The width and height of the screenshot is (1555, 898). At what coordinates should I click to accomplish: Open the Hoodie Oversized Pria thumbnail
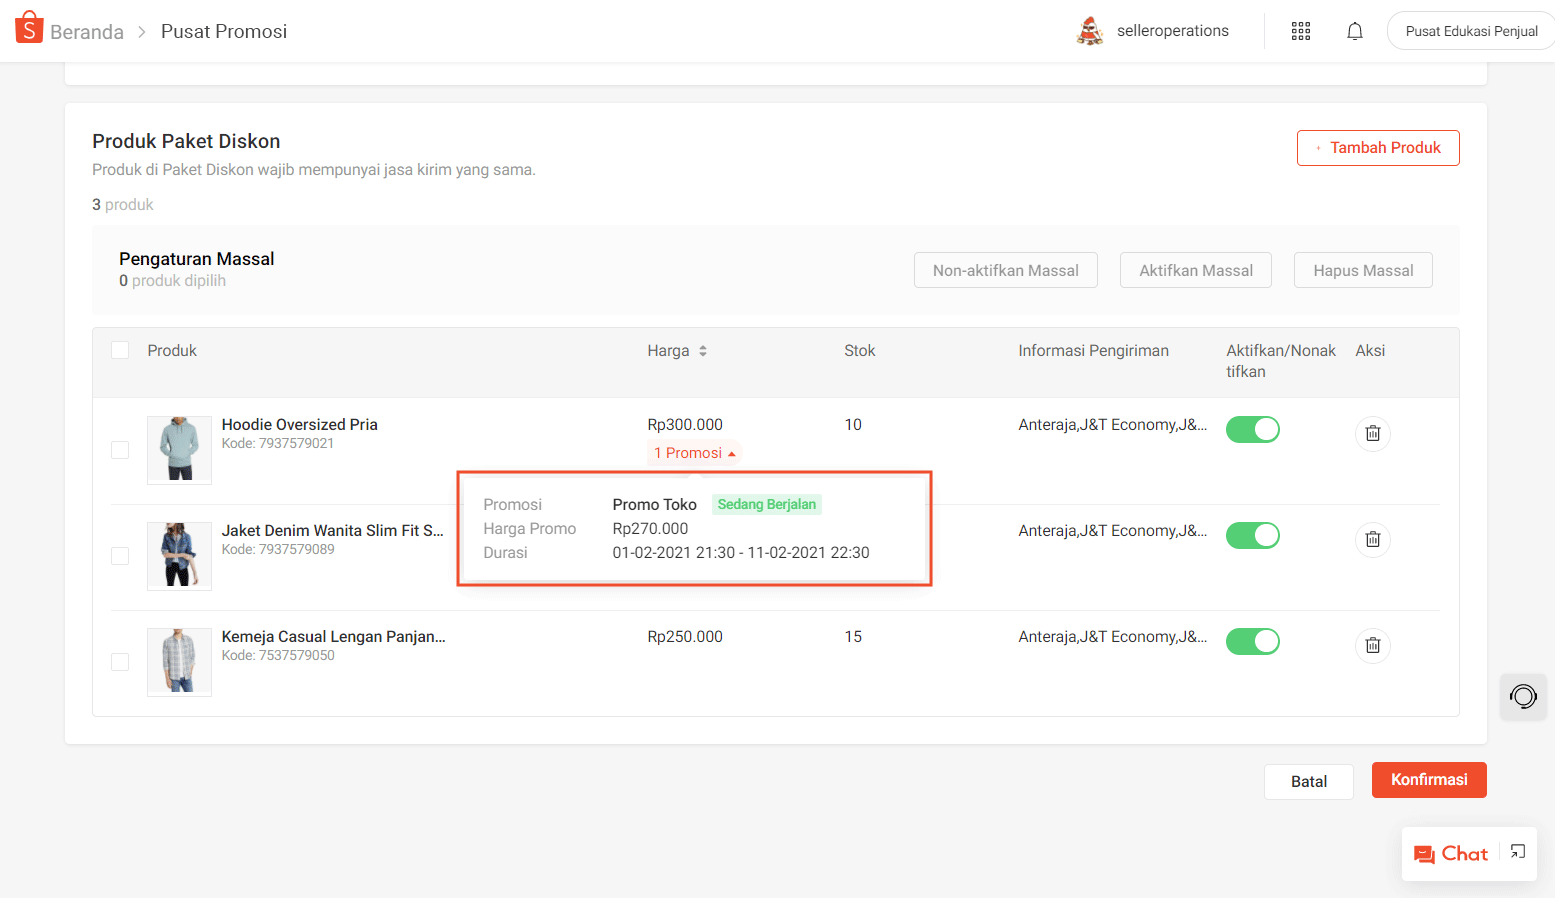(x=179, y=450)
